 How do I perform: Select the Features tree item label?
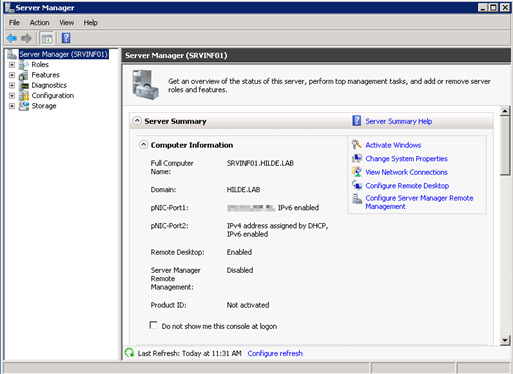click(45, 75)
